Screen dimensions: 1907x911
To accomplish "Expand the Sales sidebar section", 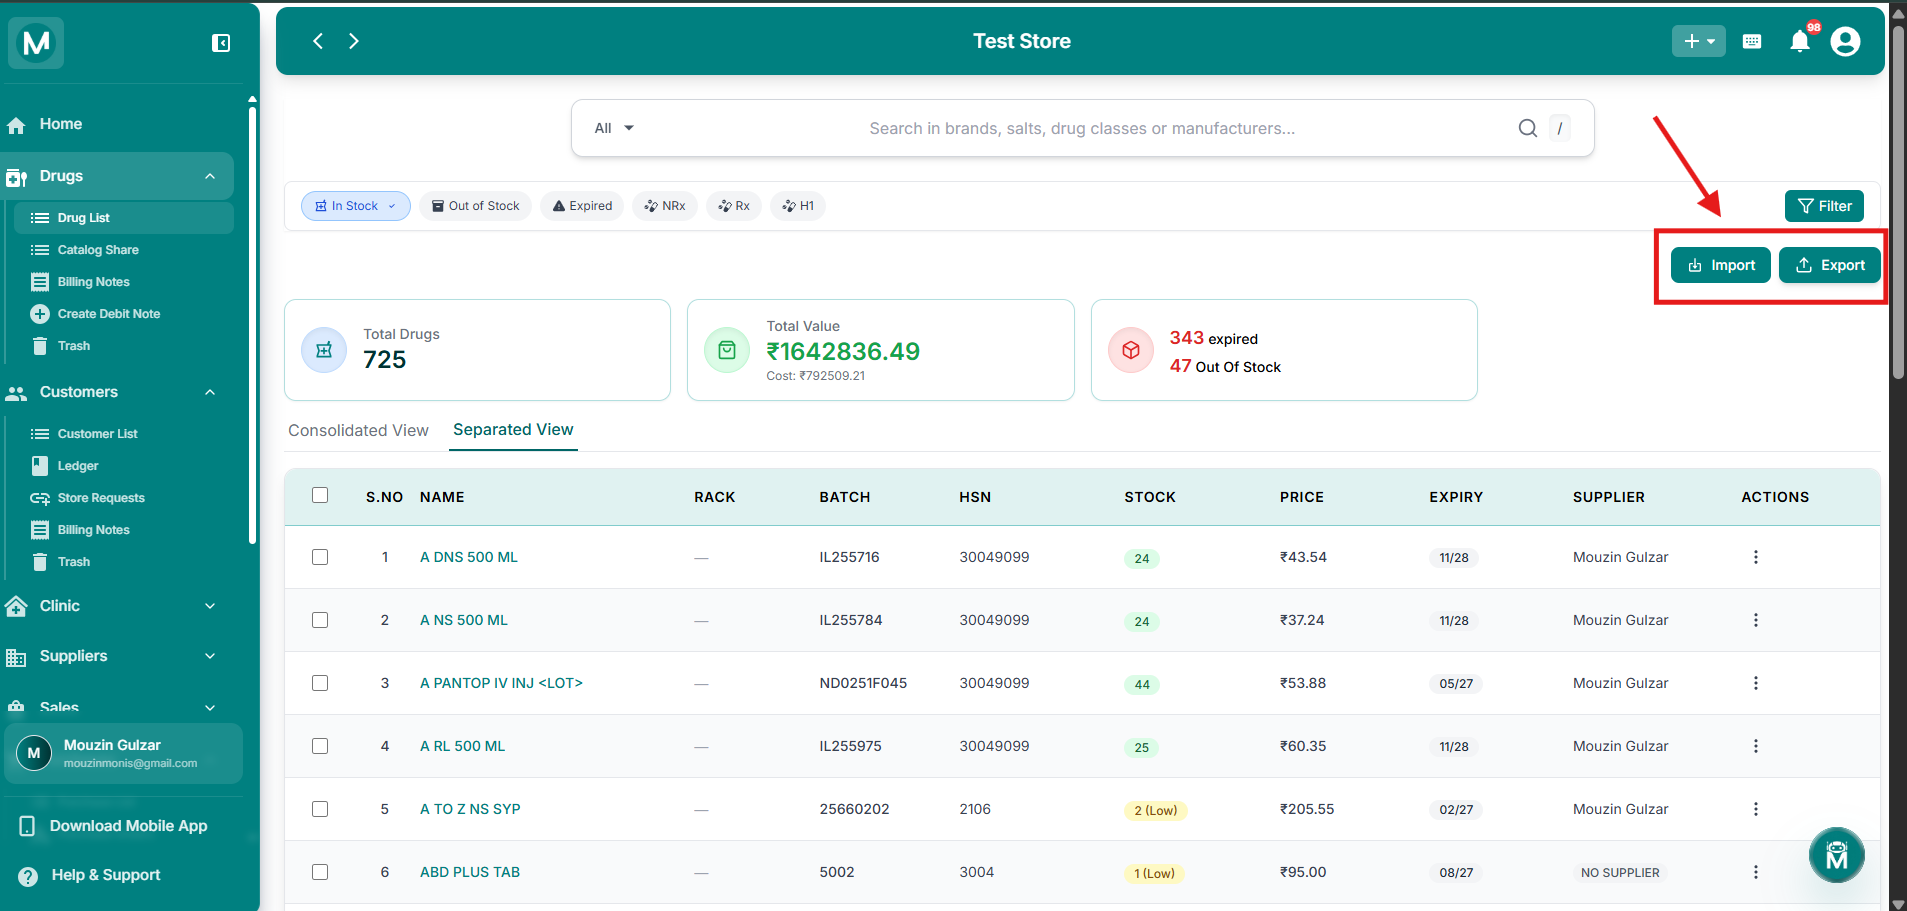I will tap(210, 707).
